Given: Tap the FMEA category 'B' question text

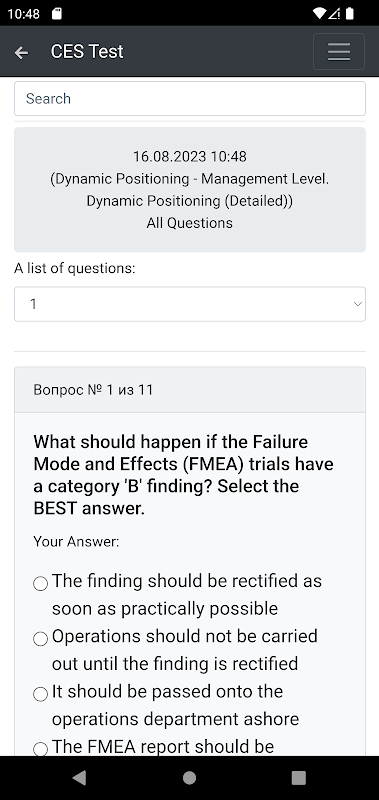Looking at the screenshot, I should click(184, 474).
